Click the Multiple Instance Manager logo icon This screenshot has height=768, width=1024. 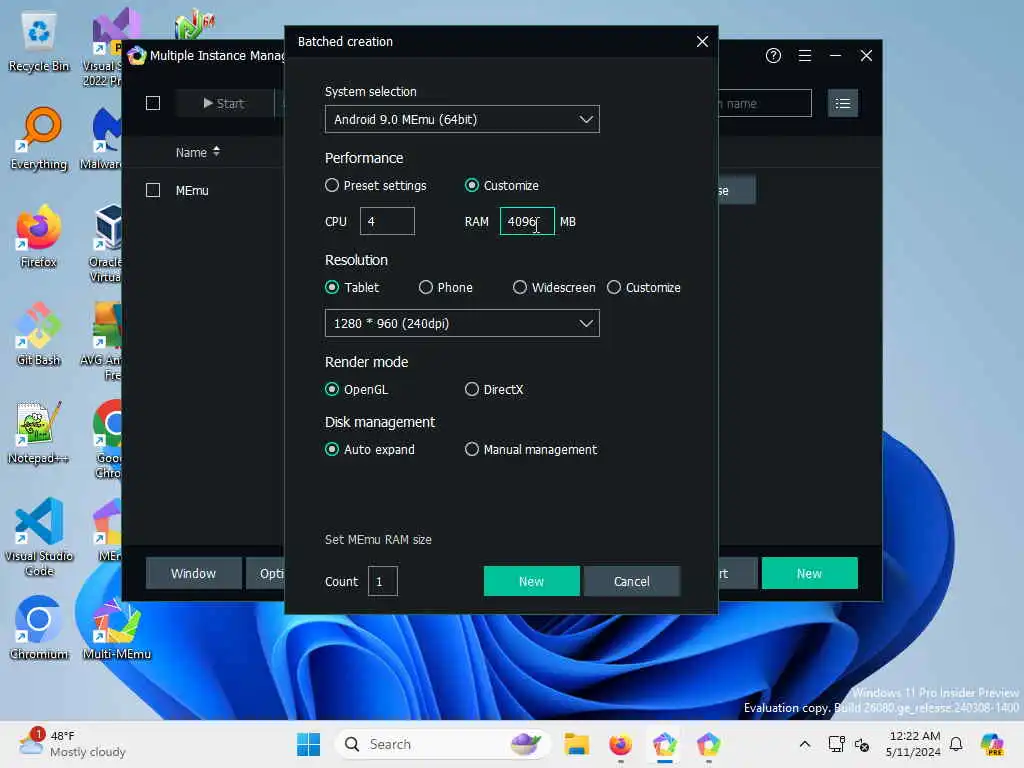pyautogui.click(x=136, y=56)
